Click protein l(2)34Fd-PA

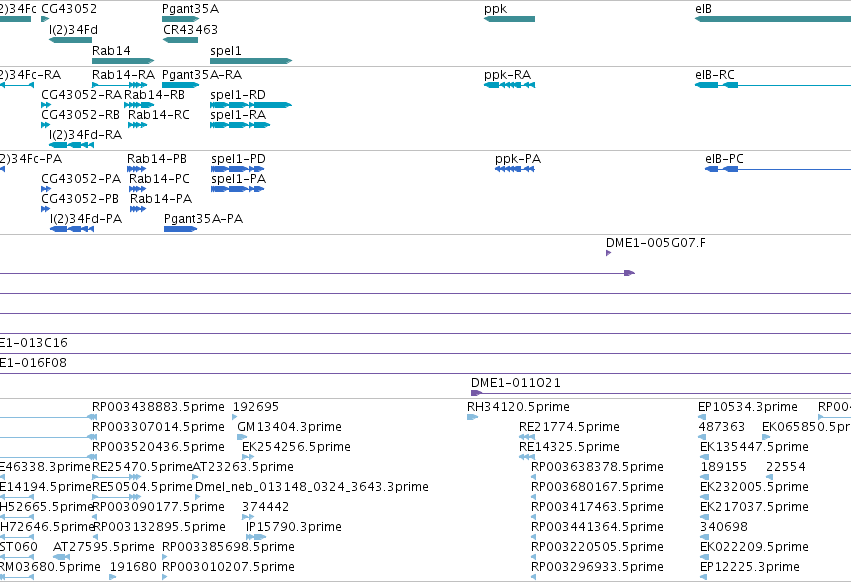coord(72,229)
